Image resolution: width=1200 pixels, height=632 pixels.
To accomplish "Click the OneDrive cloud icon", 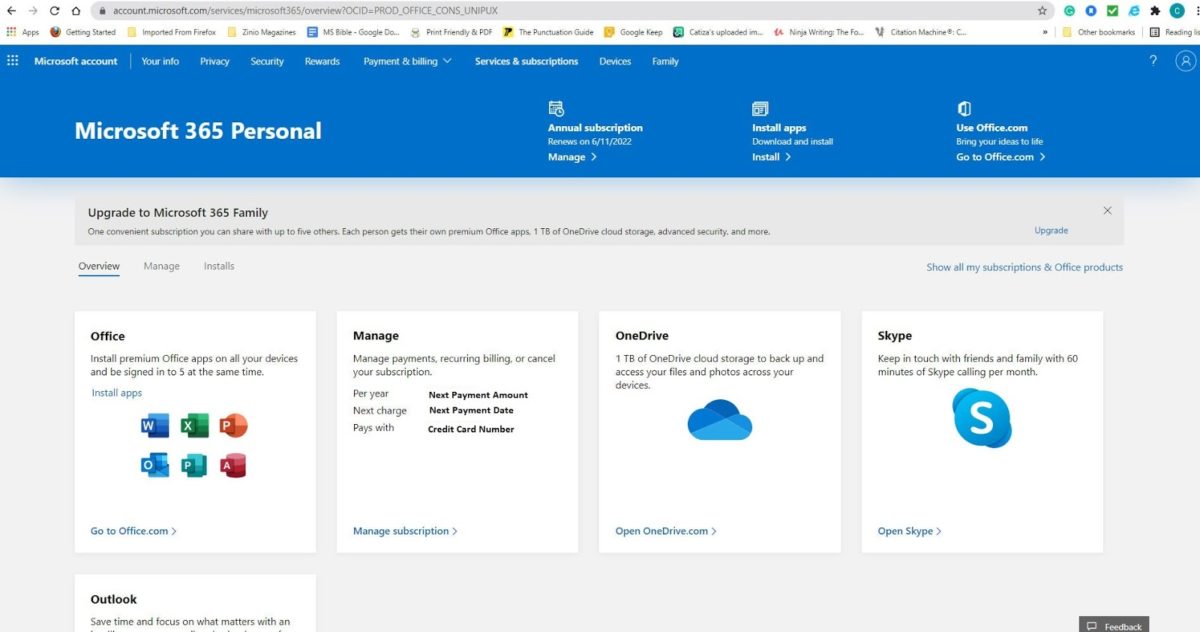I will [720, 419].
